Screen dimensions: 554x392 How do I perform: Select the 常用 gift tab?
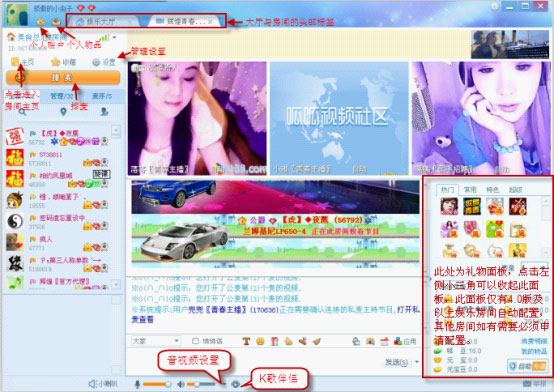(x=470, y=189)
